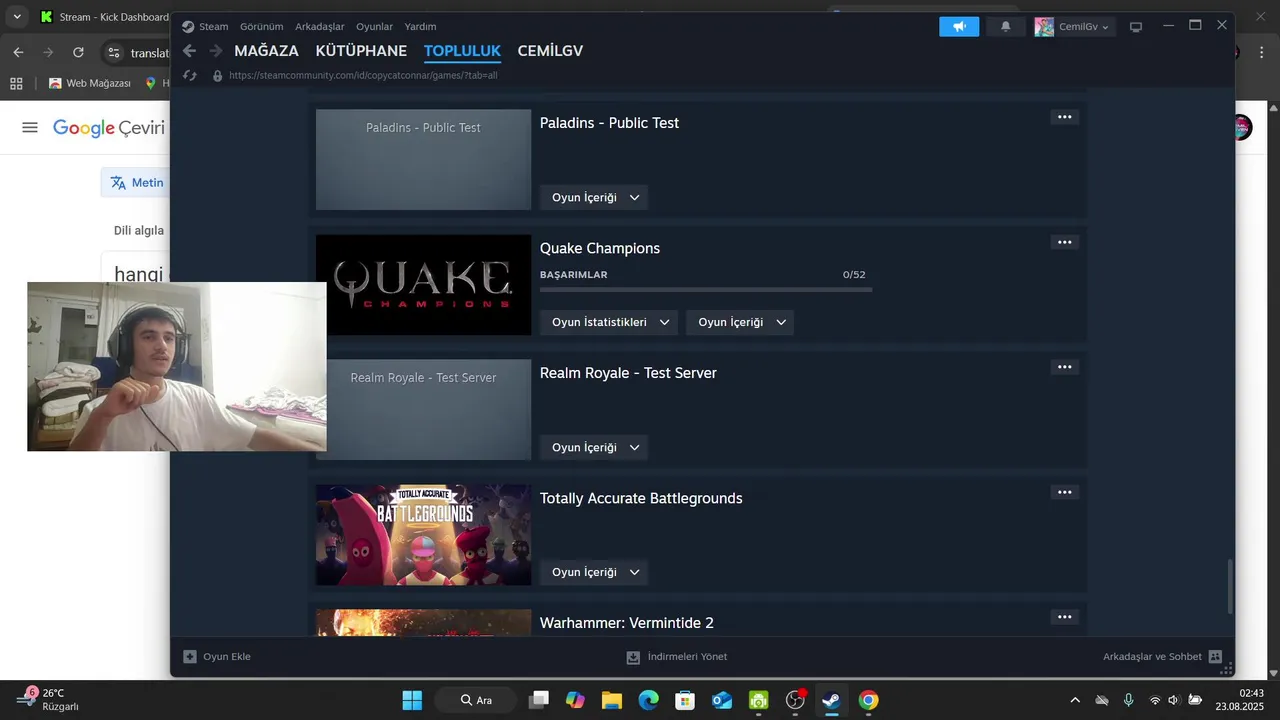Click the Quake Champions achievements progress bar
Screen dimensions: 1280x720
[706, 290]
